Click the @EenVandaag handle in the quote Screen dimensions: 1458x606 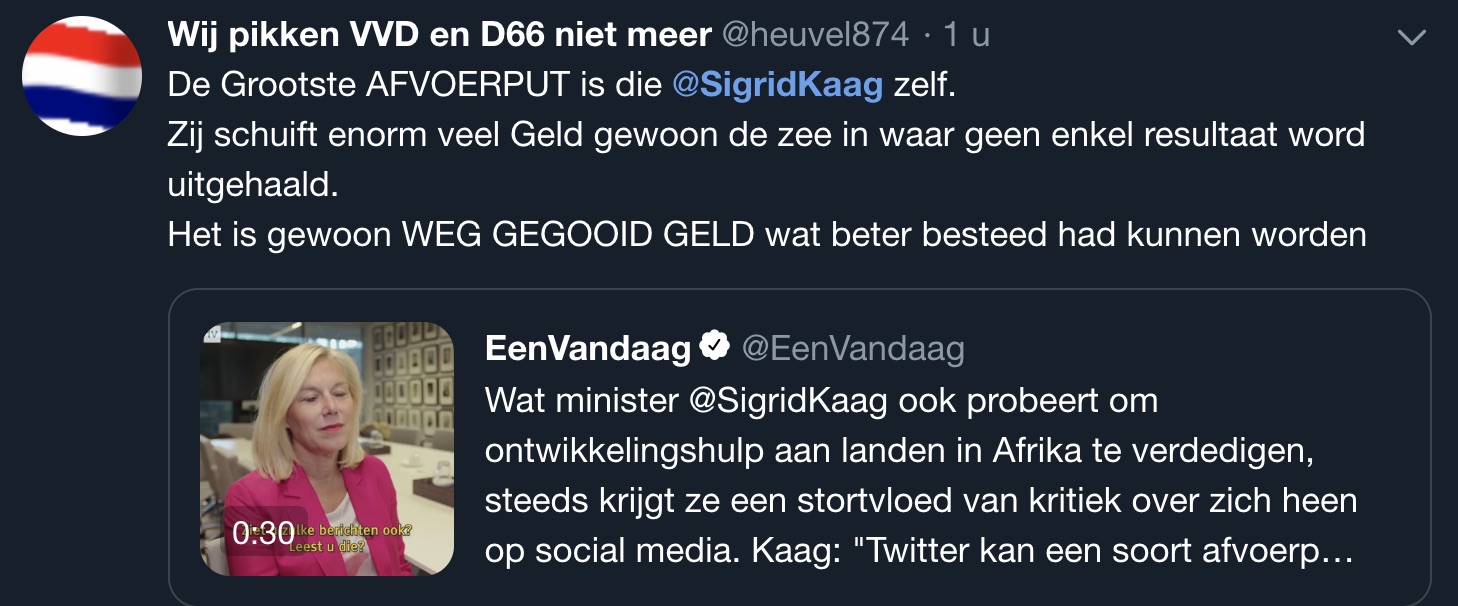[x=852, y=348]
